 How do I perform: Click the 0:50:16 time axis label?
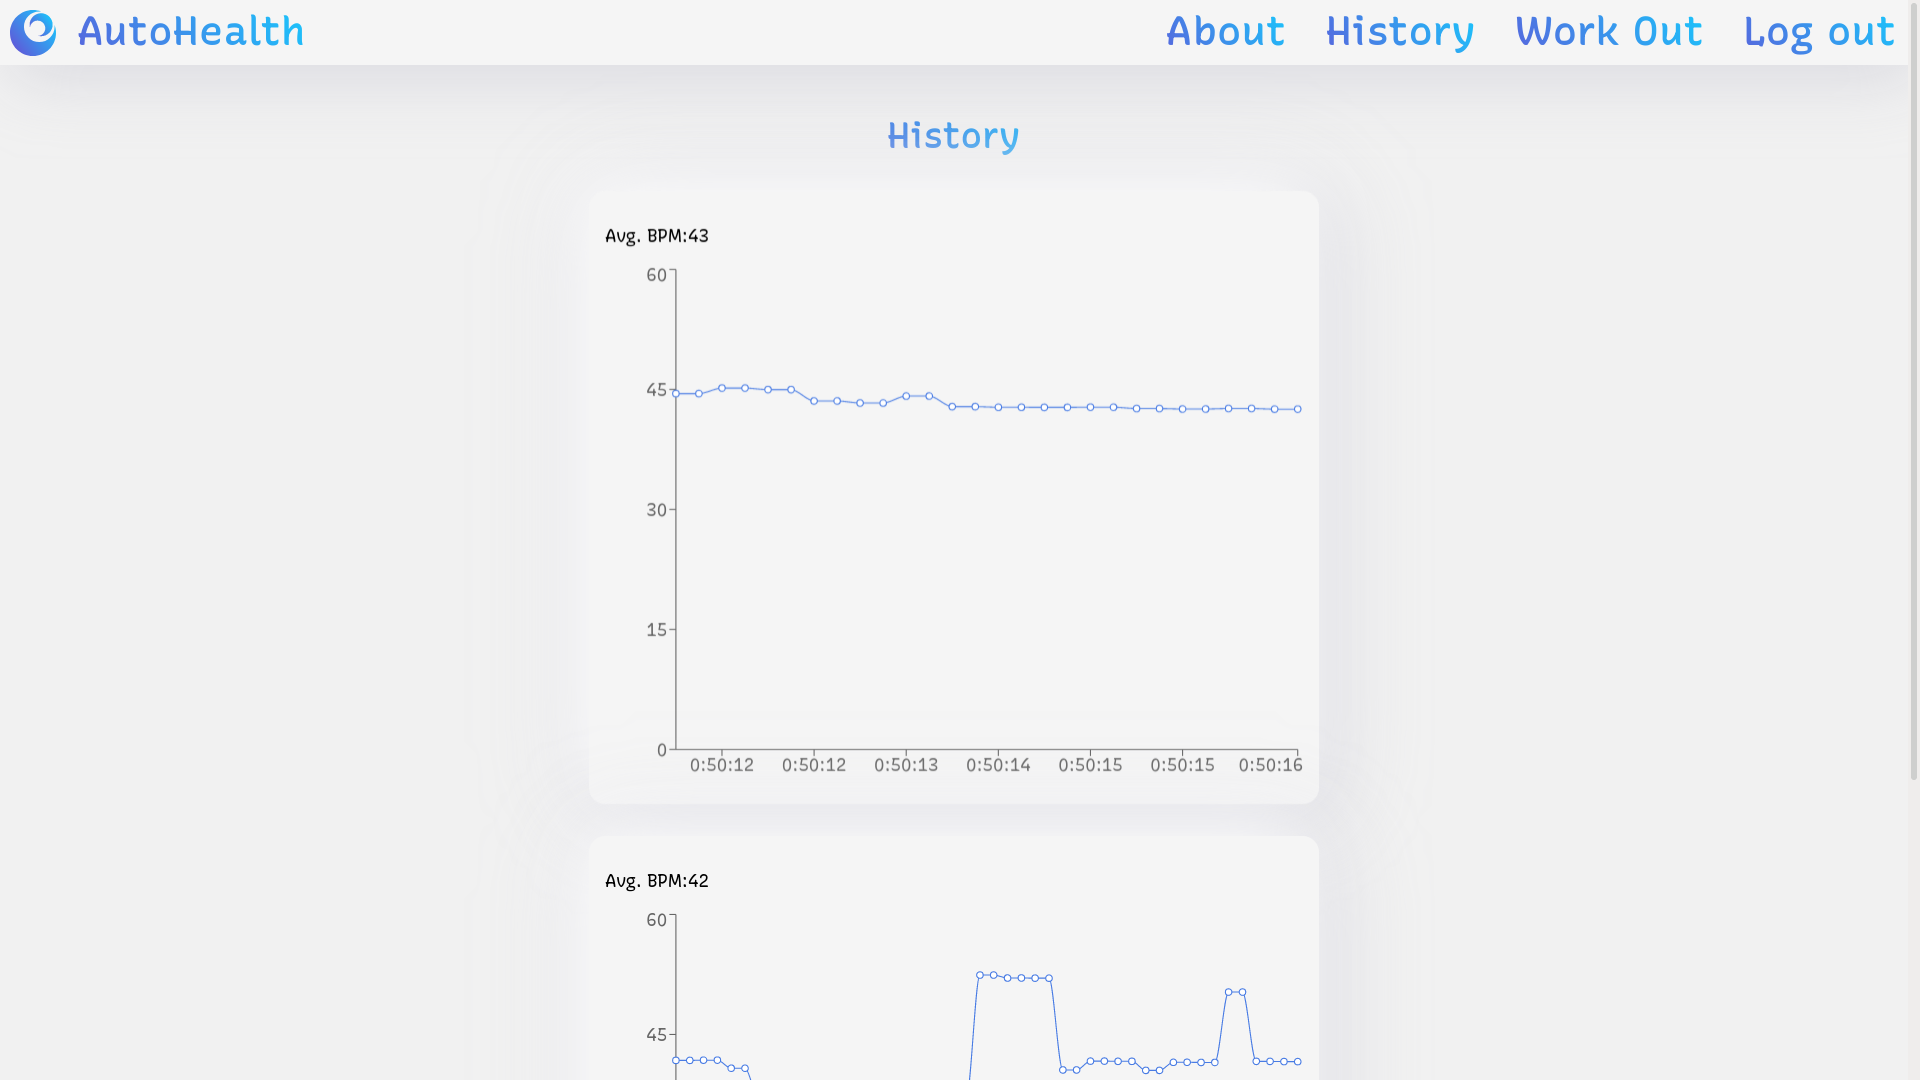click(x=1270, y=765)
